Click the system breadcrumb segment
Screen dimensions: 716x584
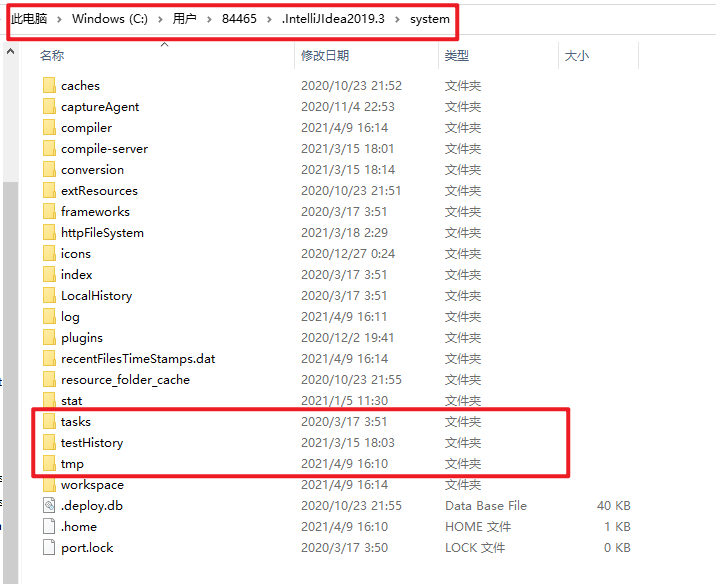pyautogui.click(x=430, y=19)
